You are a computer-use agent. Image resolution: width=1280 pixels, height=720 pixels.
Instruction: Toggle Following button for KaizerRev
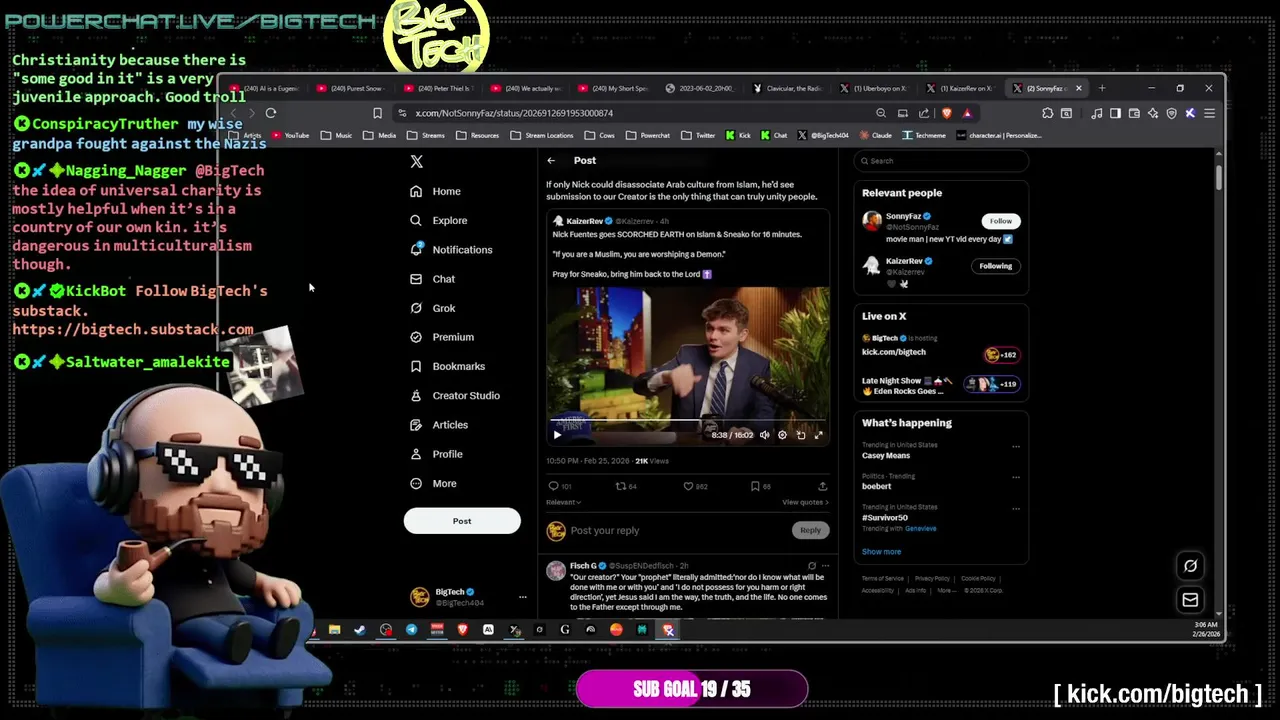point(995,266)
